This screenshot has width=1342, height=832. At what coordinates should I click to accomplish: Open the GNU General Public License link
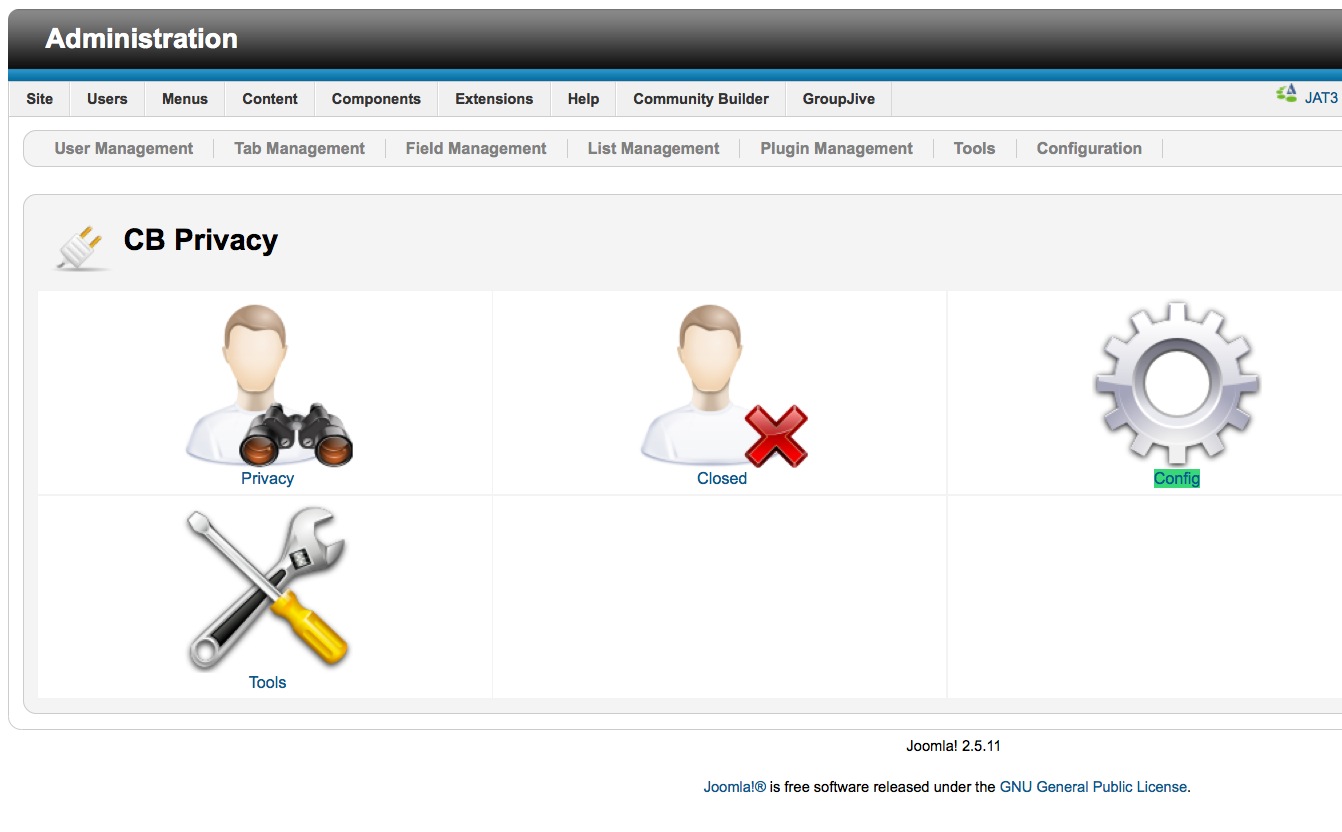1093,787
